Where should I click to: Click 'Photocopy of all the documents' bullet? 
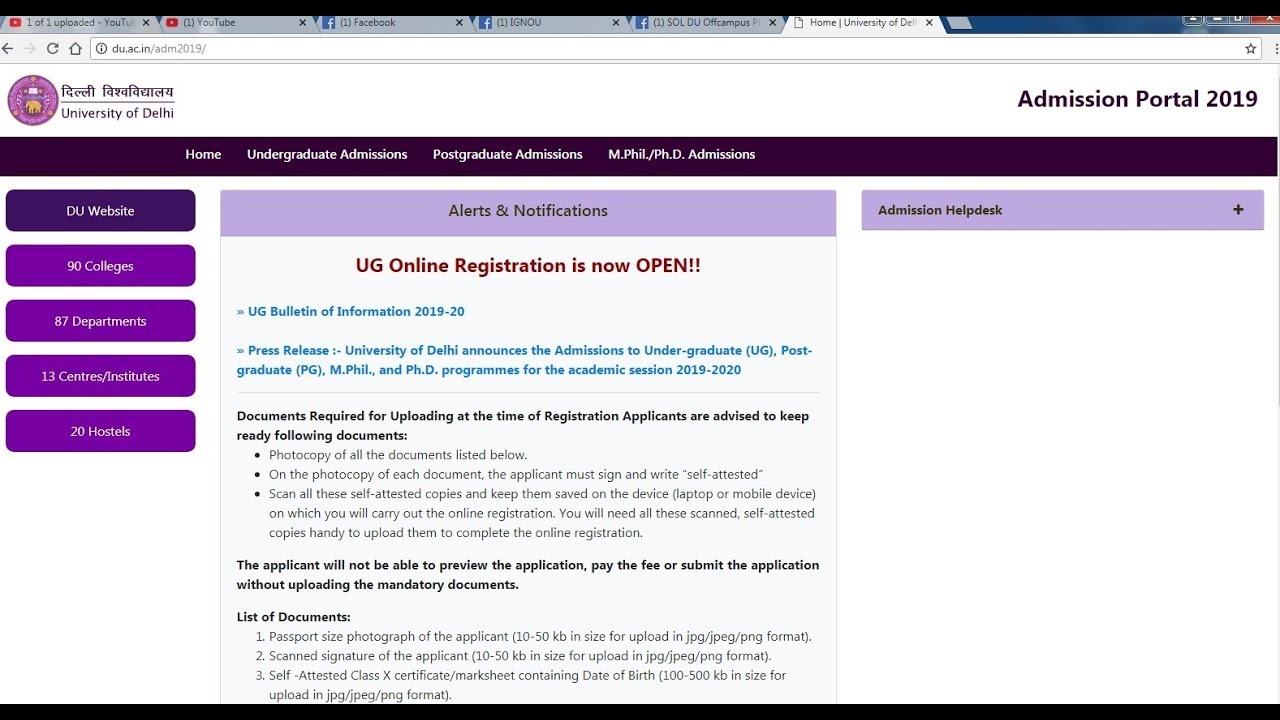click(x=398, y=455)
